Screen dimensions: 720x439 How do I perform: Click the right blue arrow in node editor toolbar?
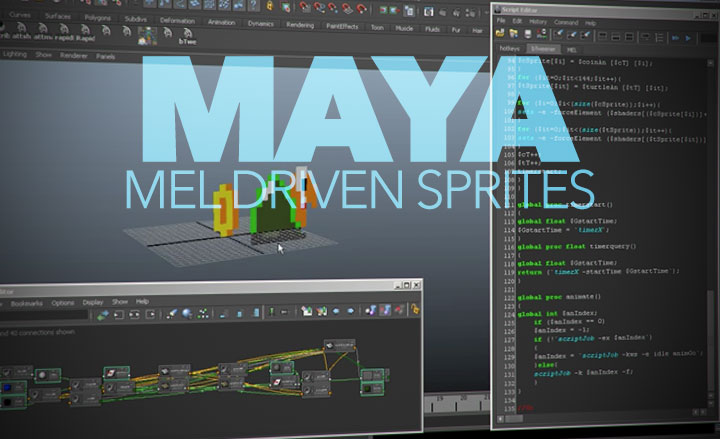351,311
